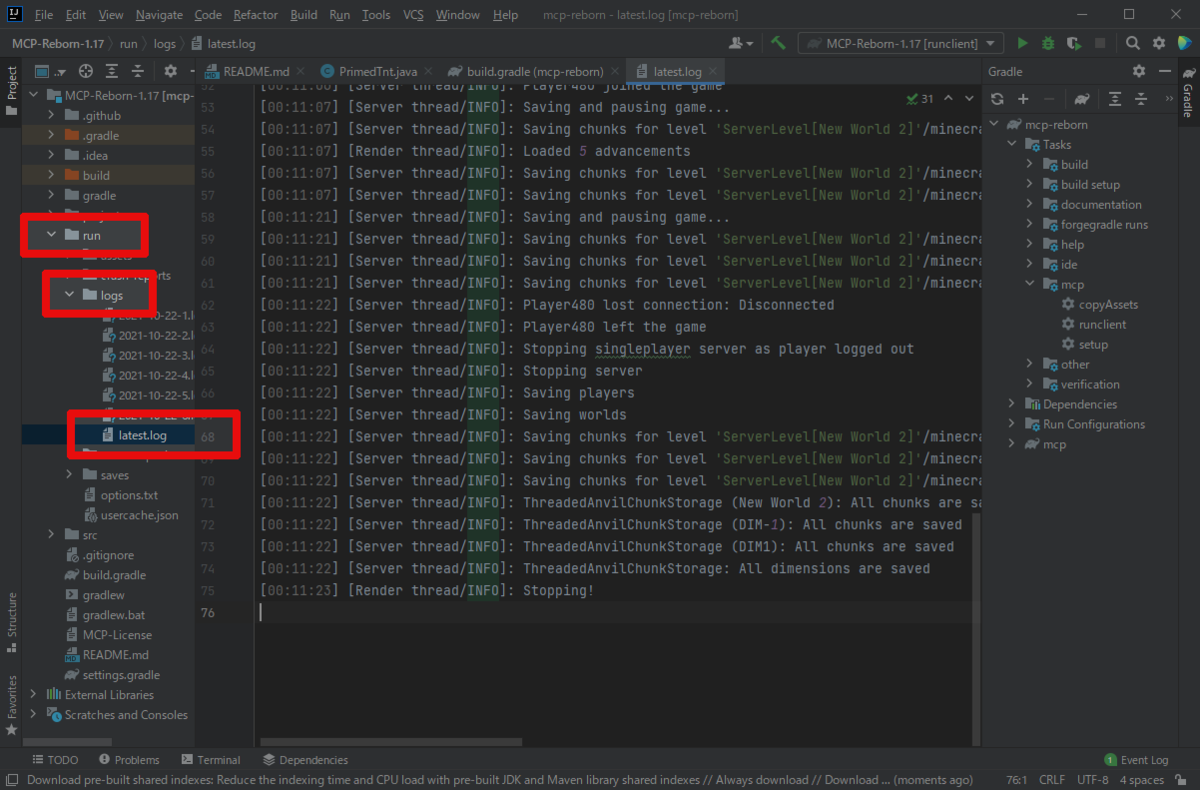Click the CRLF line separator in status bar
This screenshot has width=1200, height=790.
[x=1052, y=780]
